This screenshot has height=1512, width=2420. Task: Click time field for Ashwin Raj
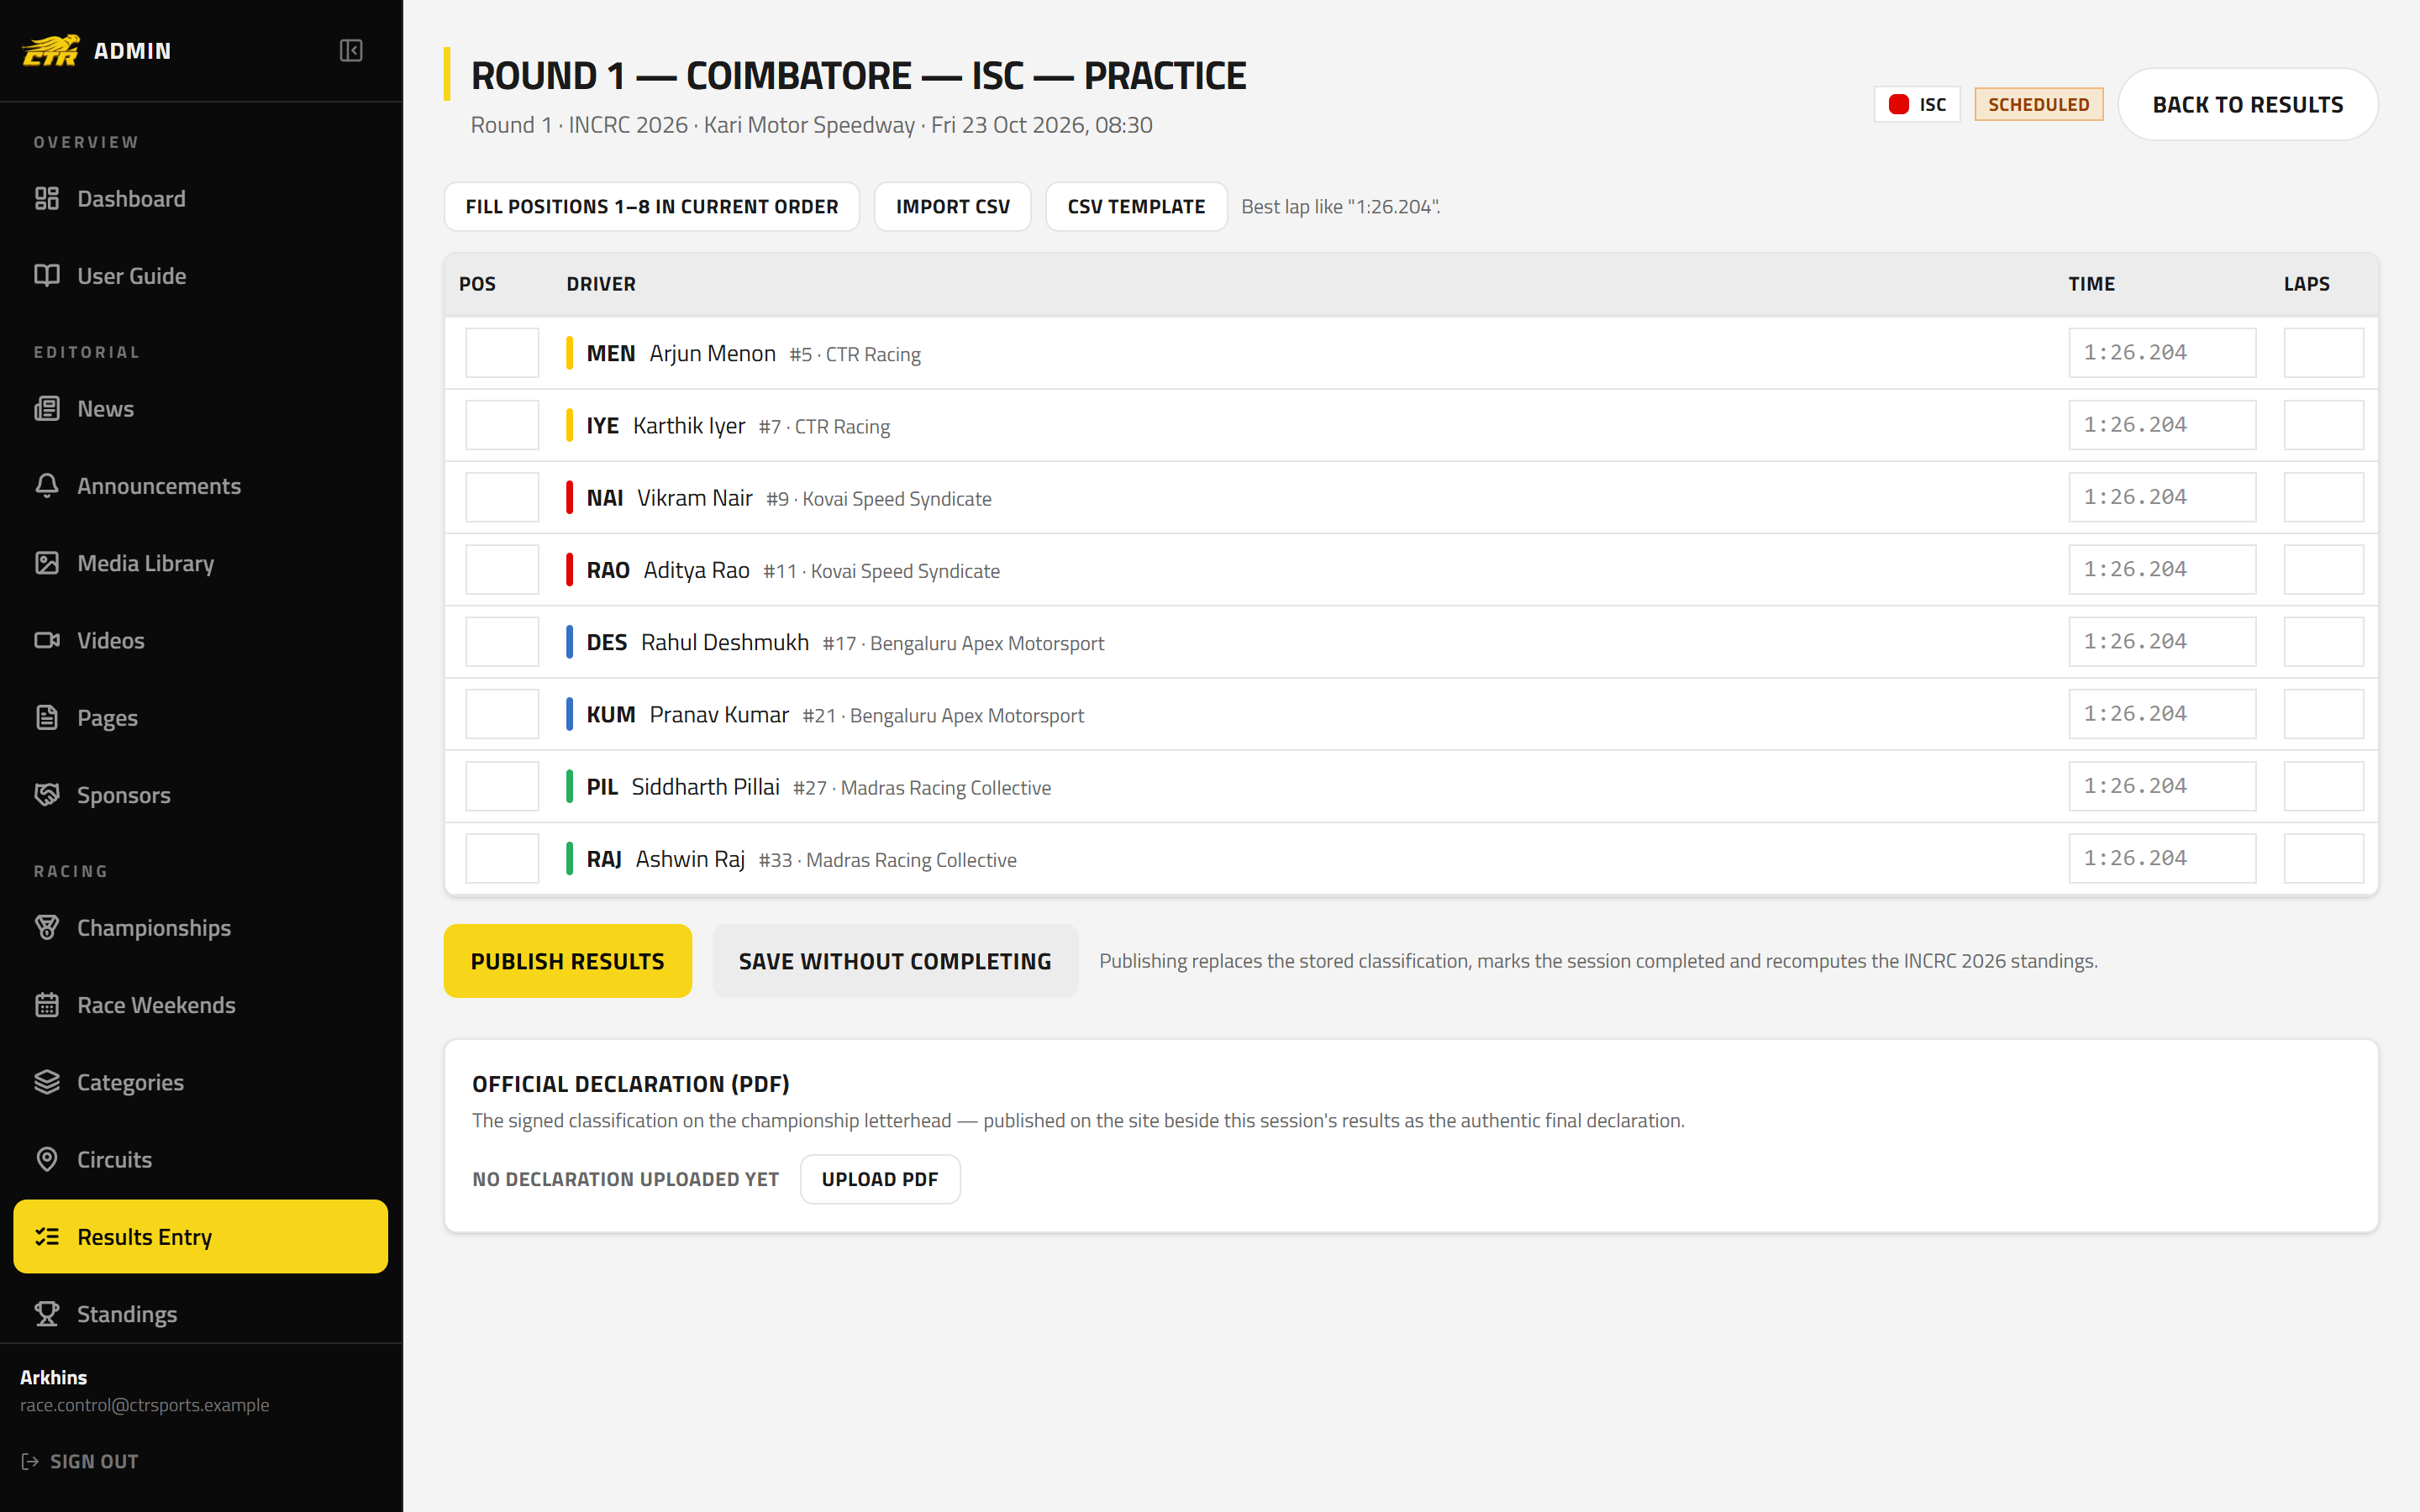2162,858
